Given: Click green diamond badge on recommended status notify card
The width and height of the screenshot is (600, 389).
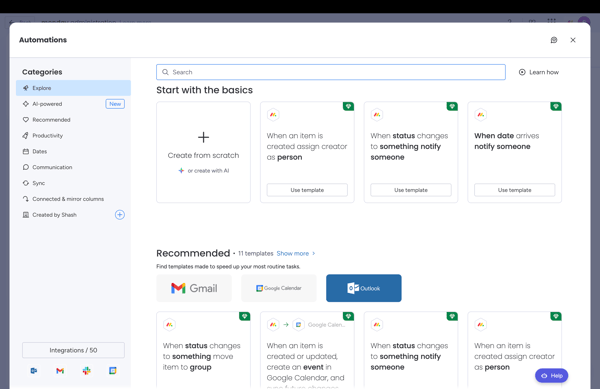Looking at the screenshot, I should point(452,316).
